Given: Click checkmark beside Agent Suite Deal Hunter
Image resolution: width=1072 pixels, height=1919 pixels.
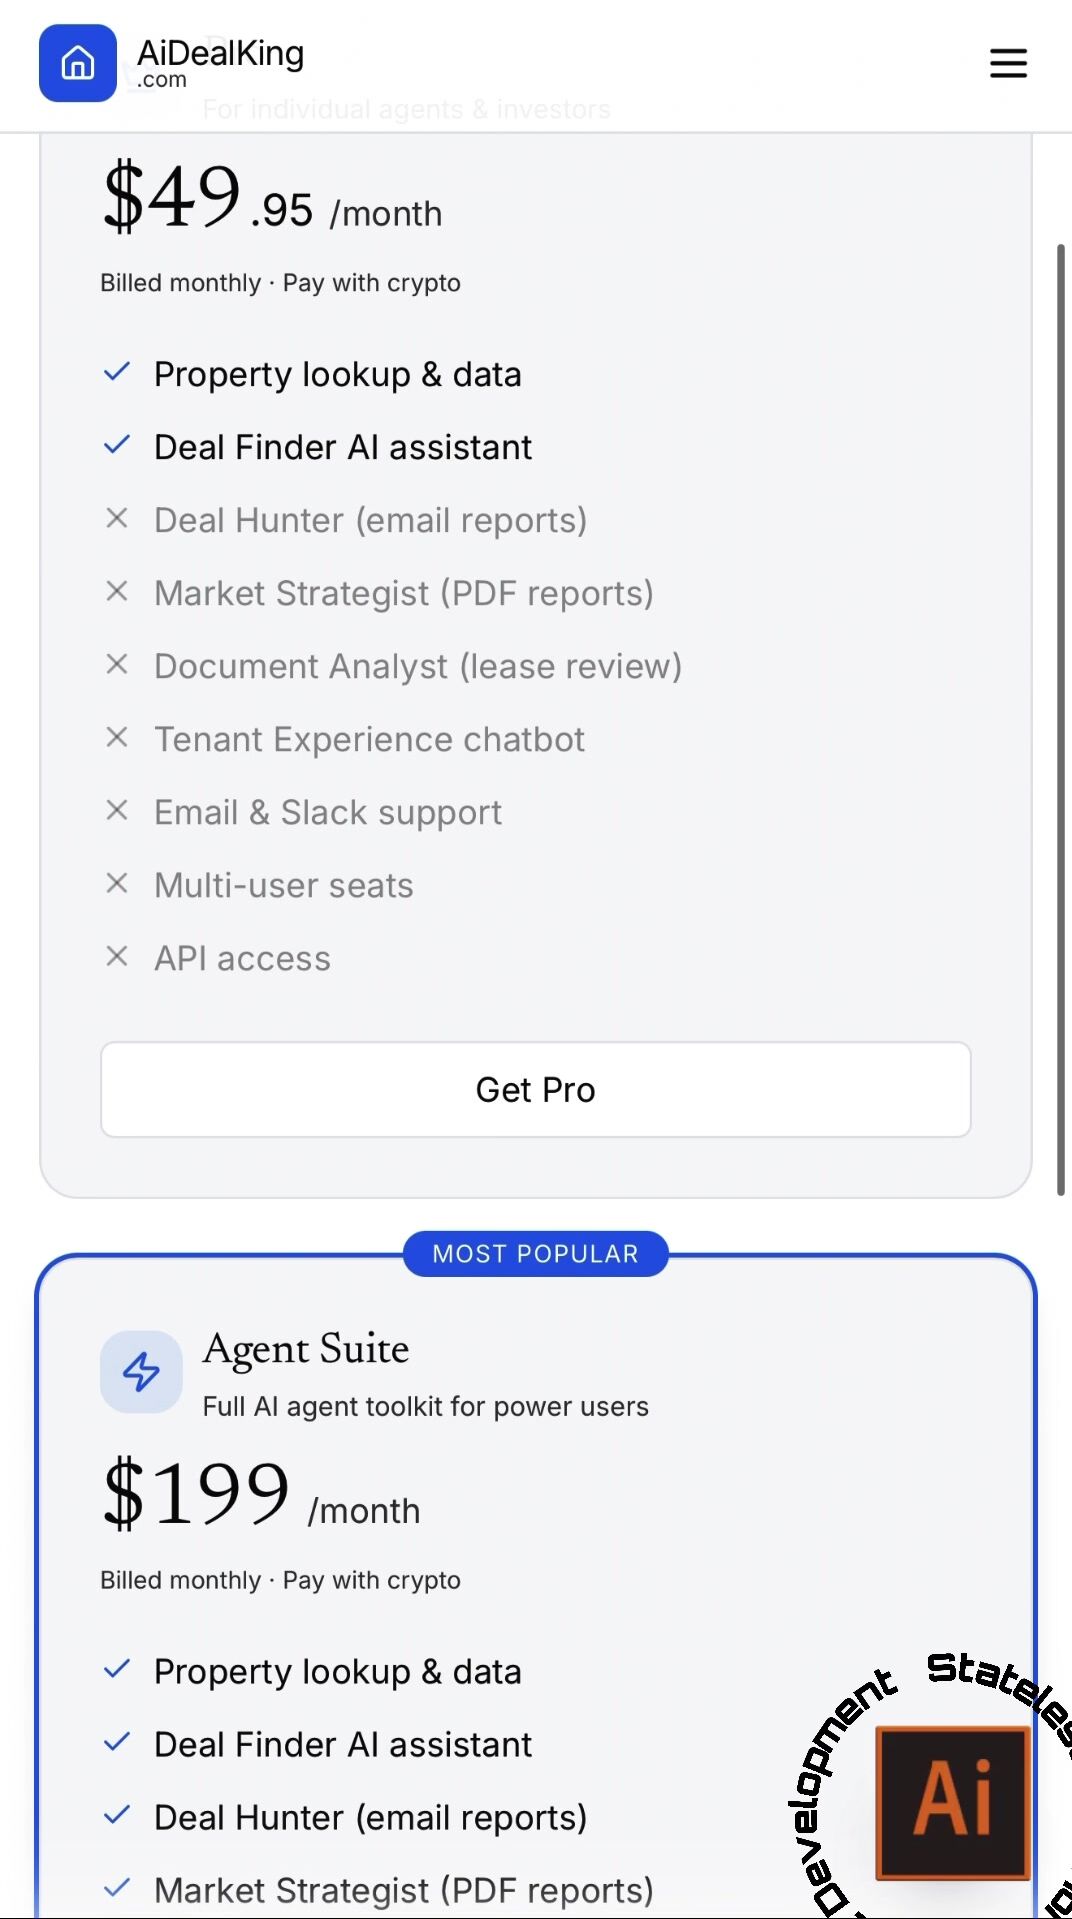Looking at the screenshot, I should [117, 1815].
